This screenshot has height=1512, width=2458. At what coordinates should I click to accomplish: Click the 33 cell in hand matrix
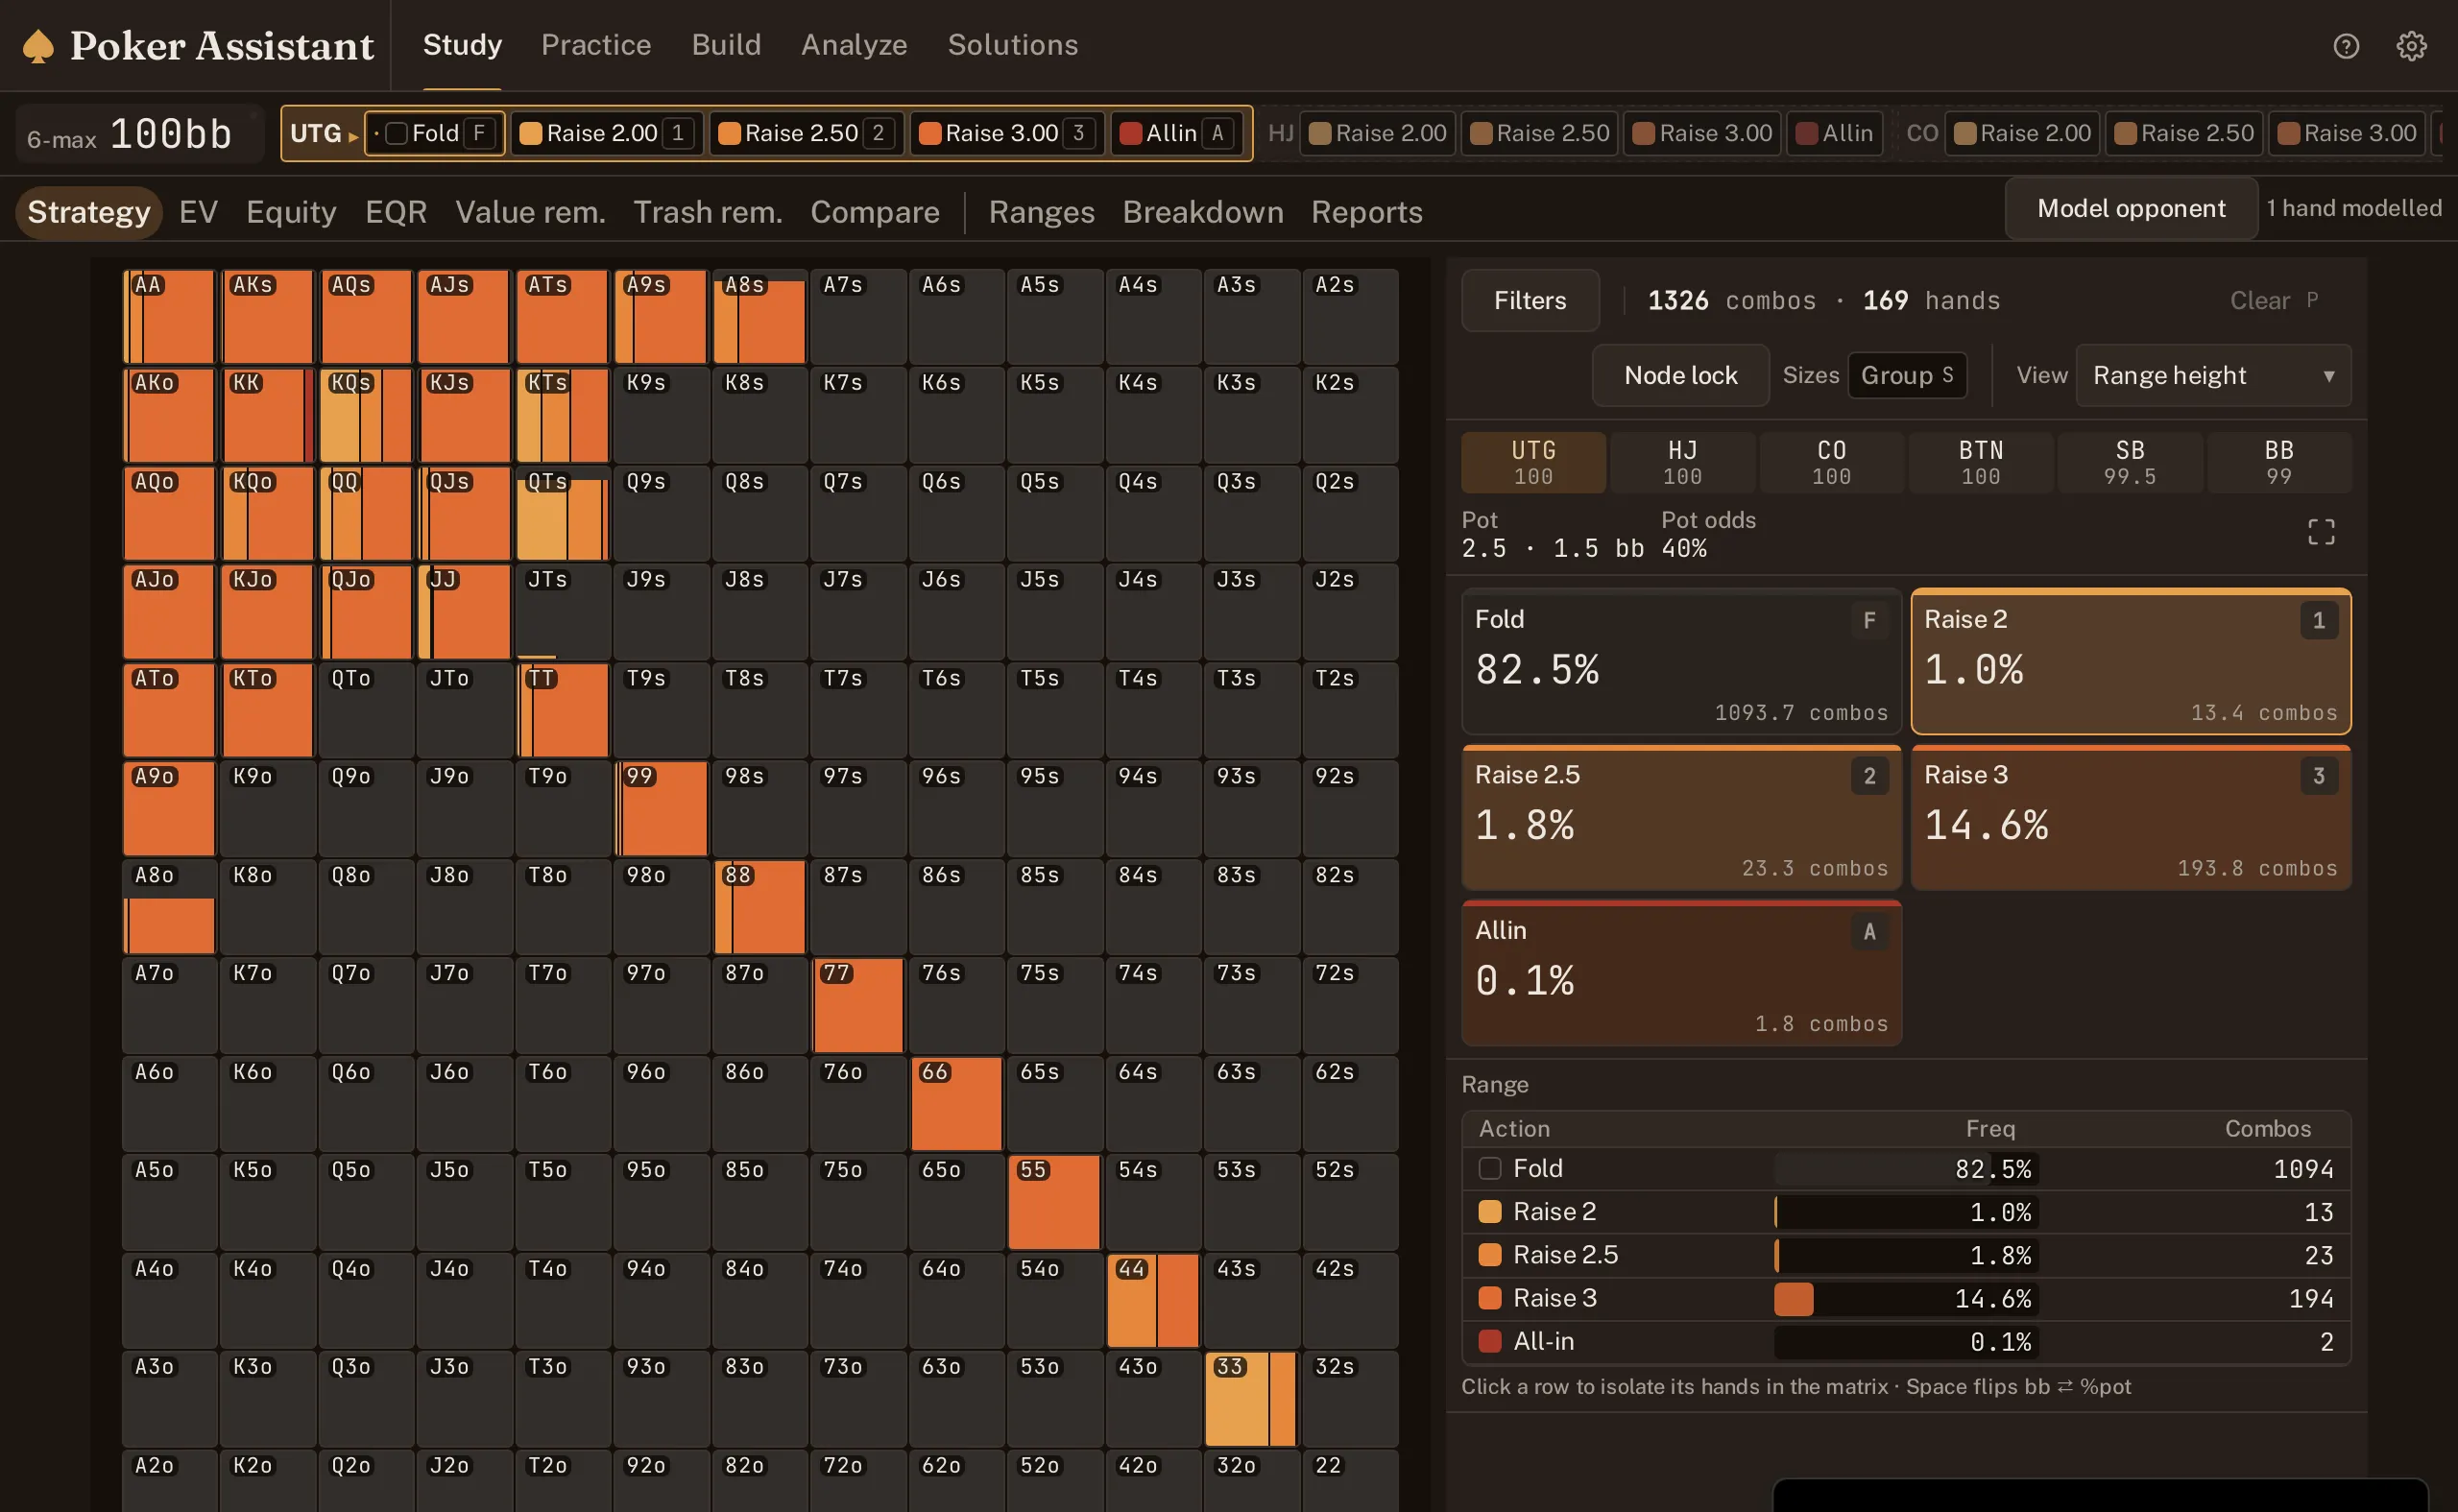(x=1251, y=1398)
